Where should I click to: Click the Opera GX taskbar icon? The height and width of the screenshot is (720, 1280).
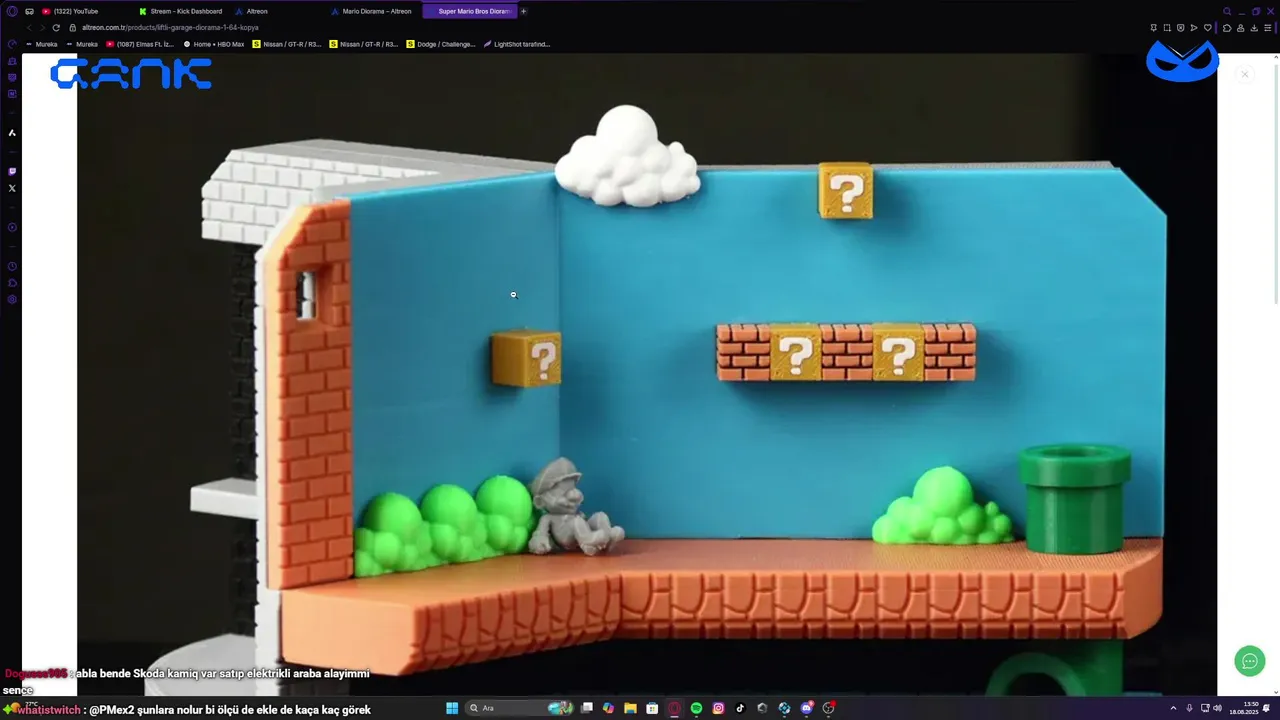click(x=674, y=708)
